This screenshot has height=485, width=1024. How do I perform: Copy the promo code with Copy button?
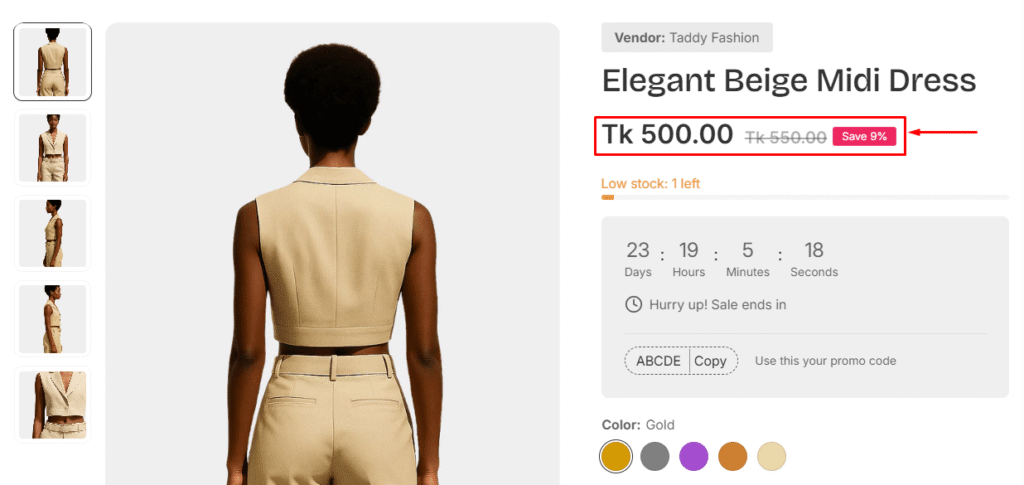(x=711, y=361)
